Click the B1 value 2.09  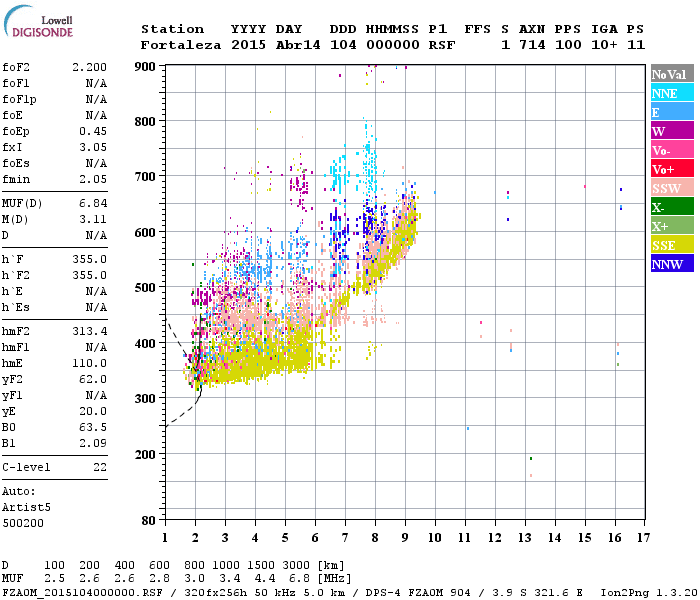pos(93,444)
